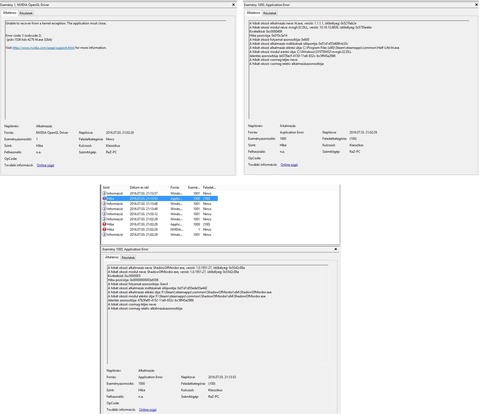Screen dimensions: 480x414
Task: Click the 'Unable to recover from a kernel exception' message
Action: [56, 23]
